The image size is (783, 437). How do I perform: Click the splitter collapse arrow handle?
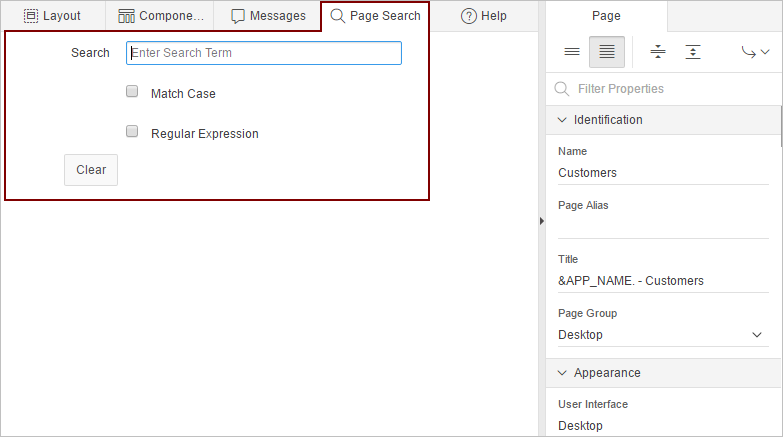click(541, 220)
